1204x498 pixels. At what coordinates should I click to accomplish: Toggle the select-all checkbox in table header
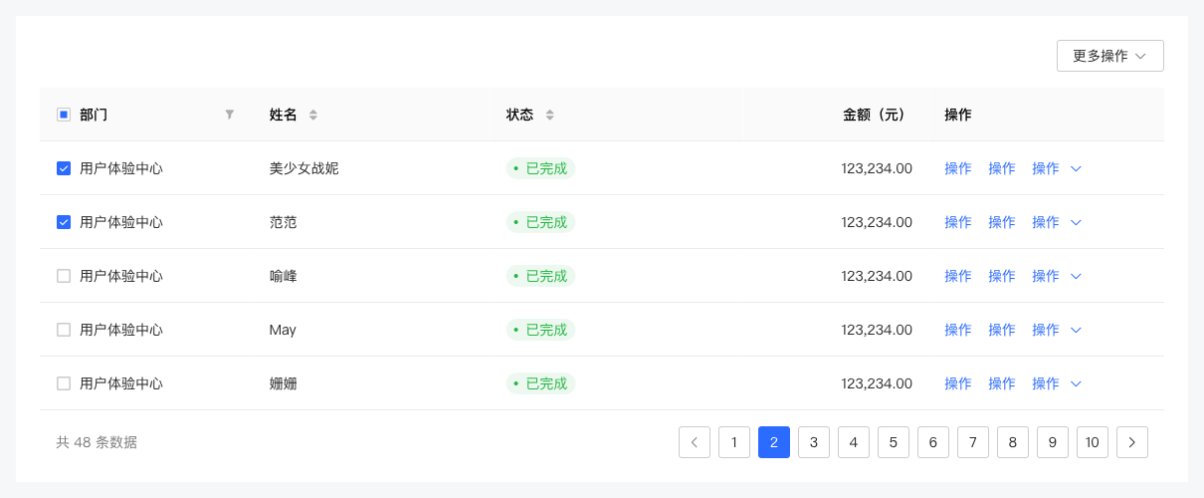(x=64, y=115)
